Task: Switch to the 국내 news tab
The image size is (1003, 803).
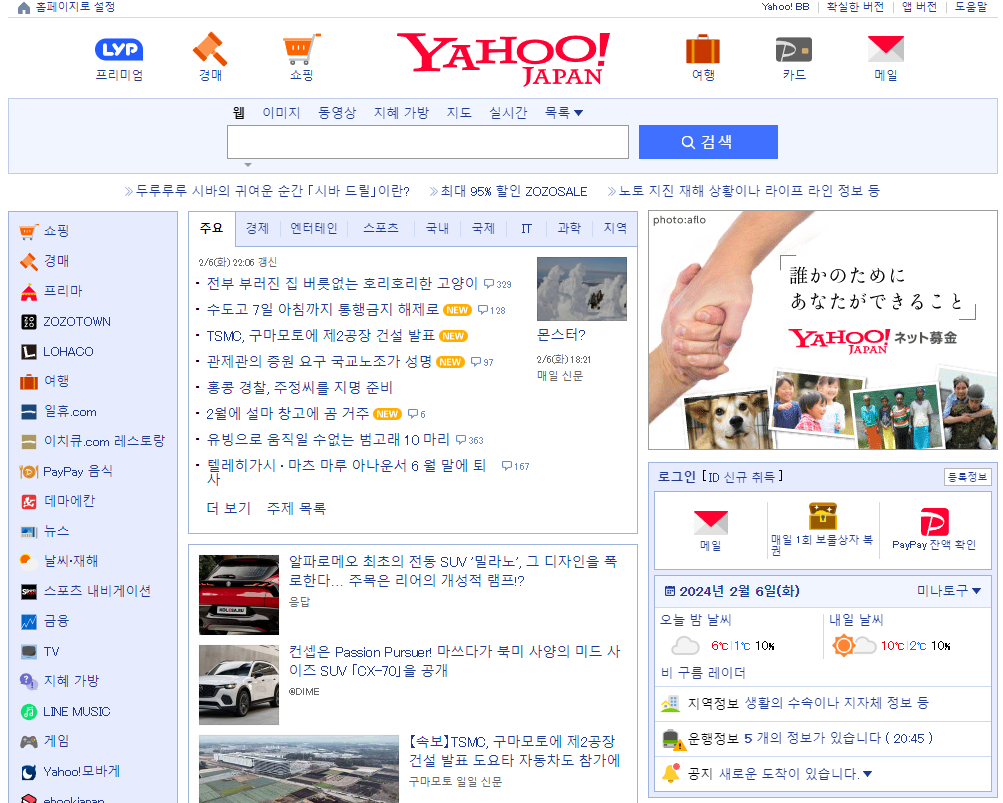Action: 437,228
